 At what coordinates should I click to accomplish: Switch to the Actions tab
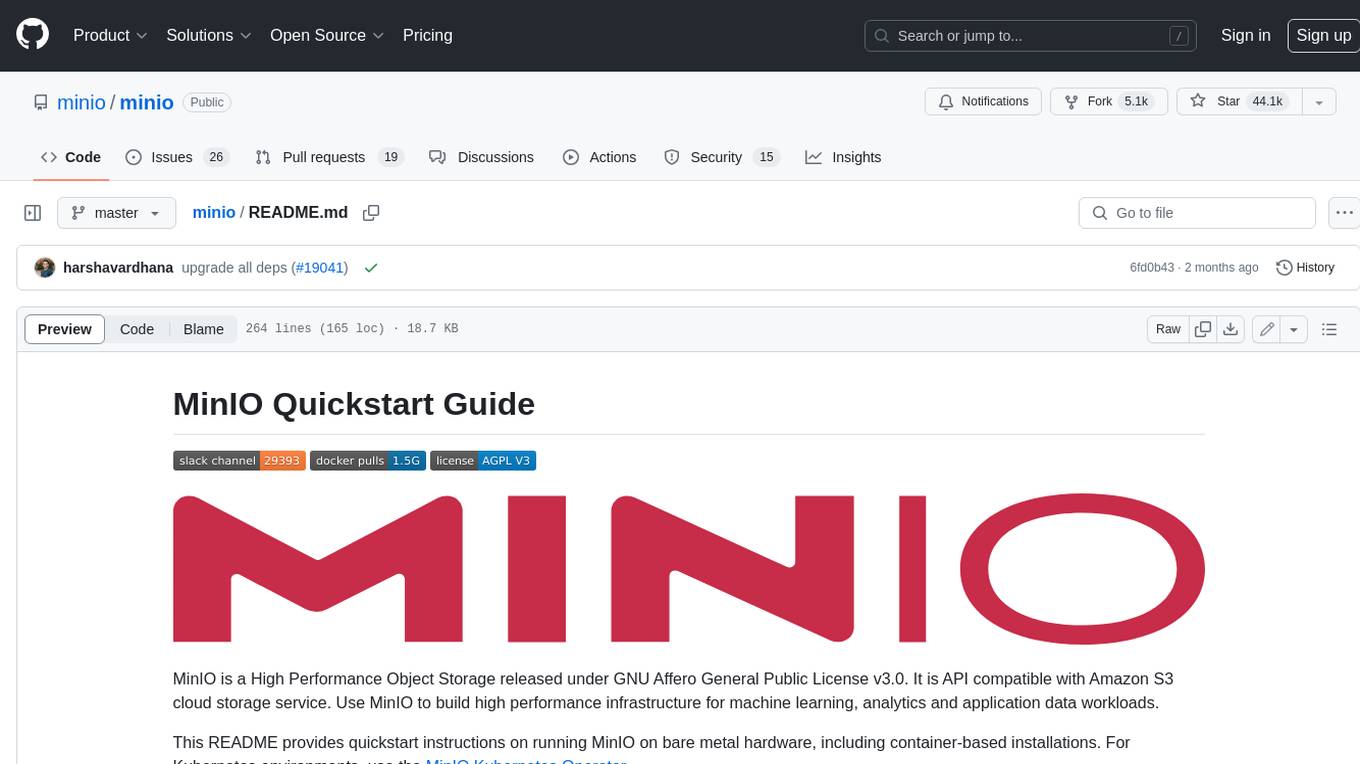coord(599,157)
